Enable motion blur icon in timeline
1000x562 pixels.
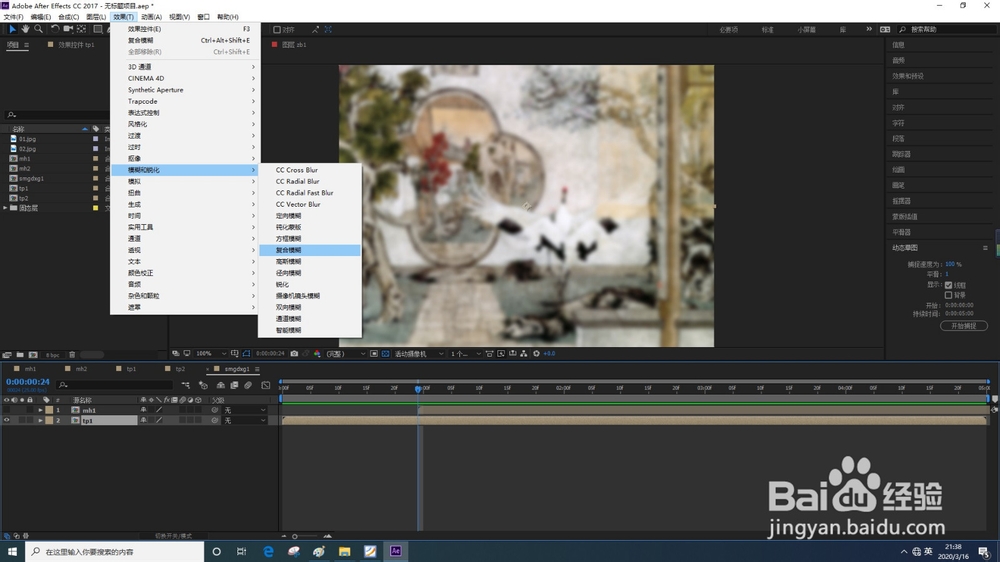click(248, 385)
